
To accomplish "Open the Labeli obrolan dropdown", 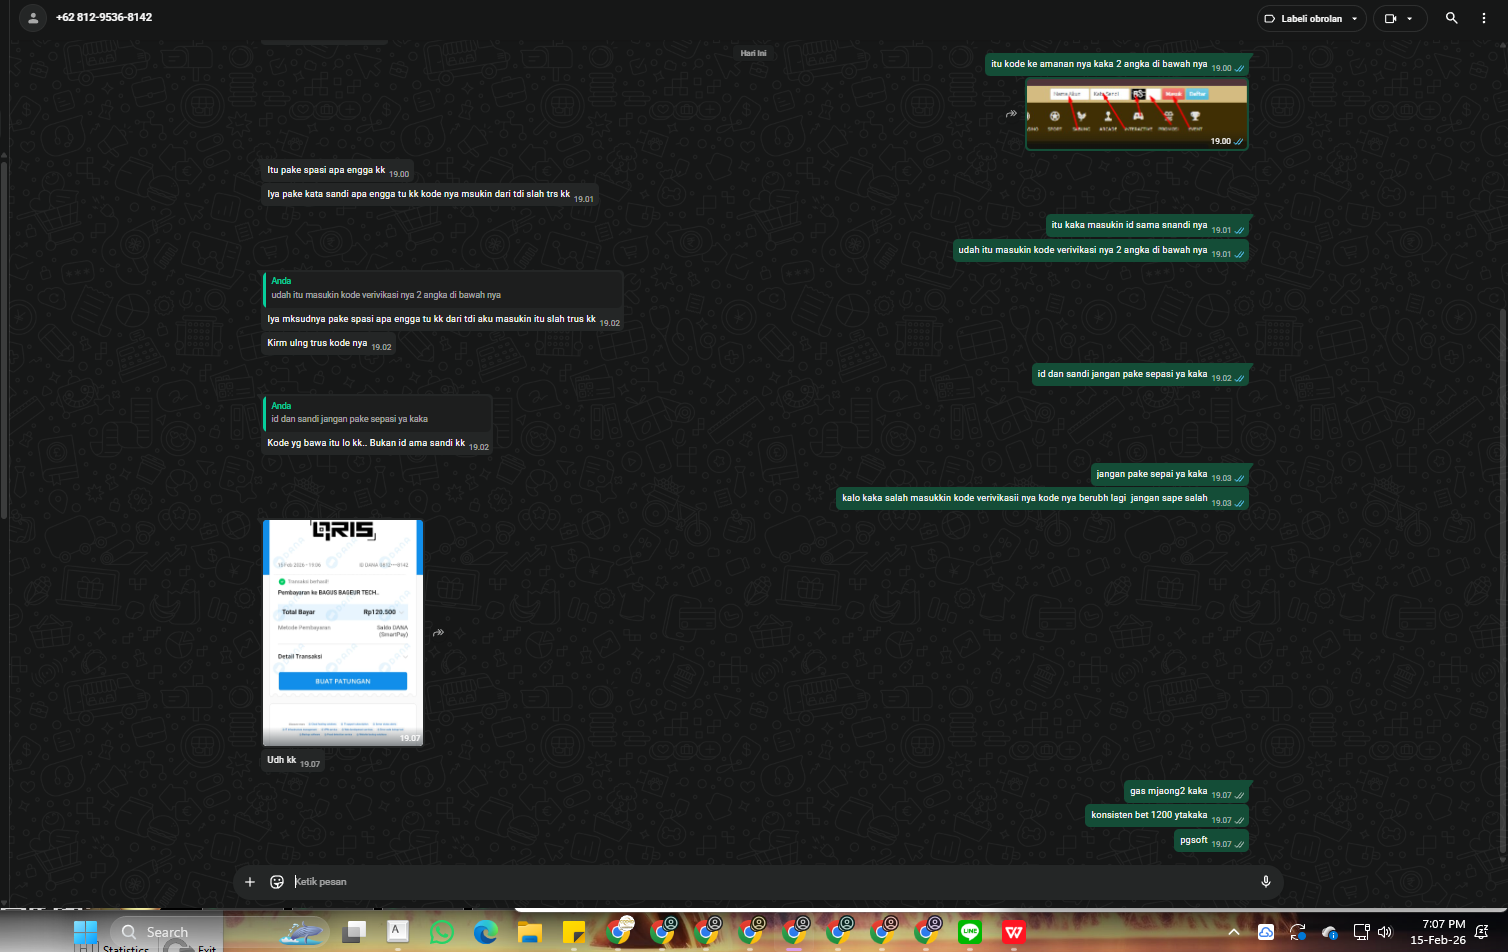I will tap(1311, 19).
